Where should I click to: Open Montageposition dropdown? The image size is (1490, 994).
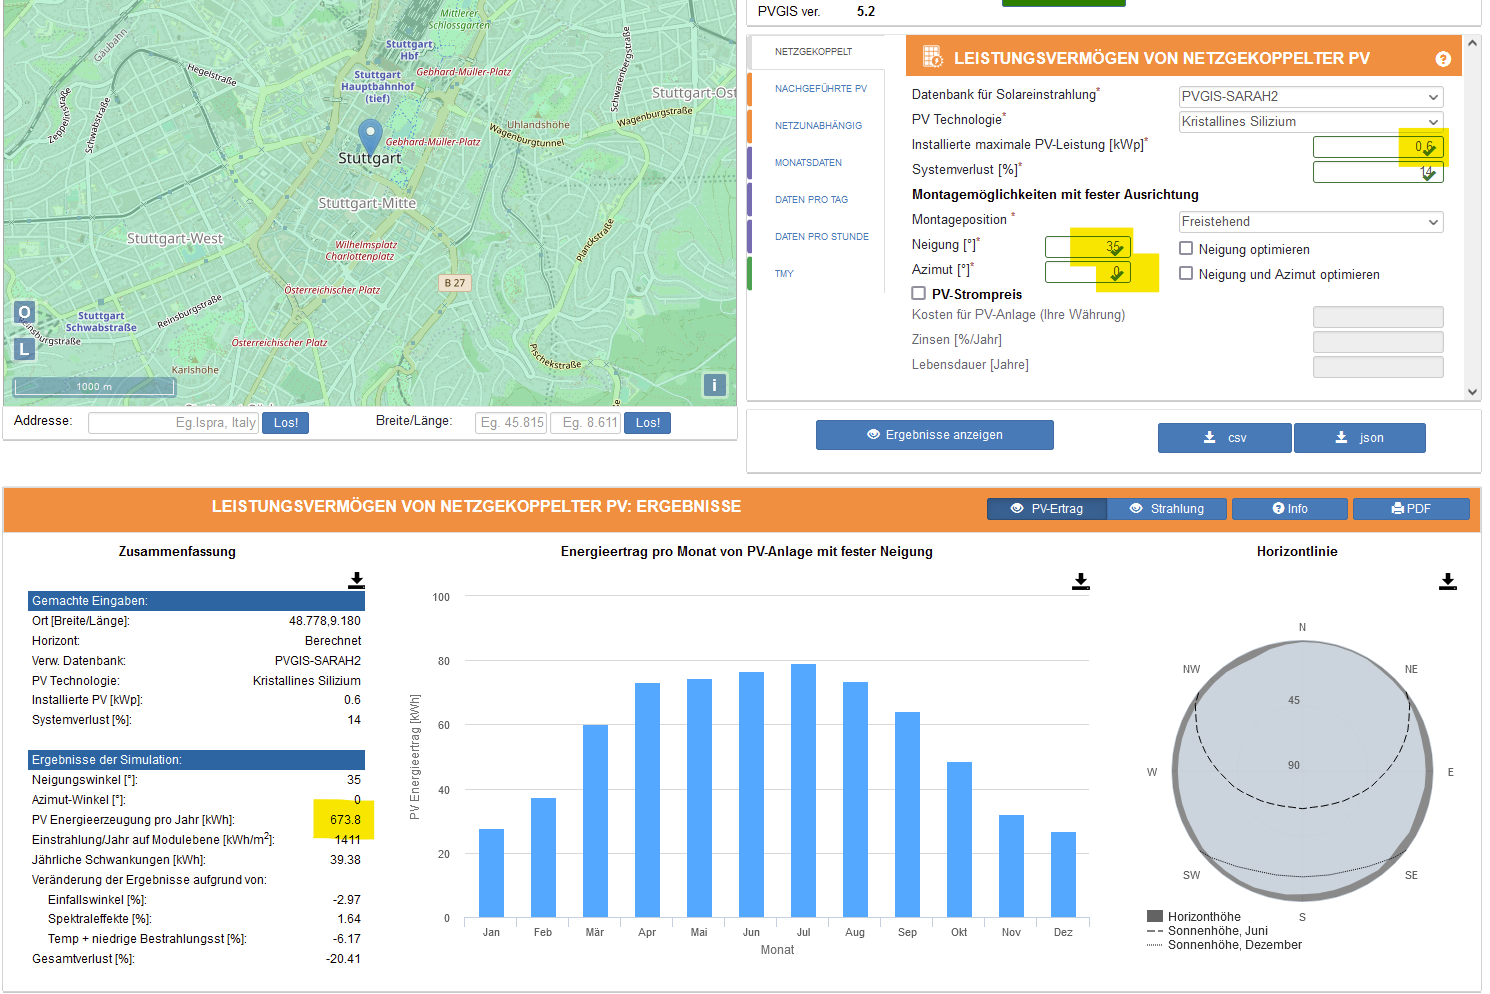[1311, 222]
